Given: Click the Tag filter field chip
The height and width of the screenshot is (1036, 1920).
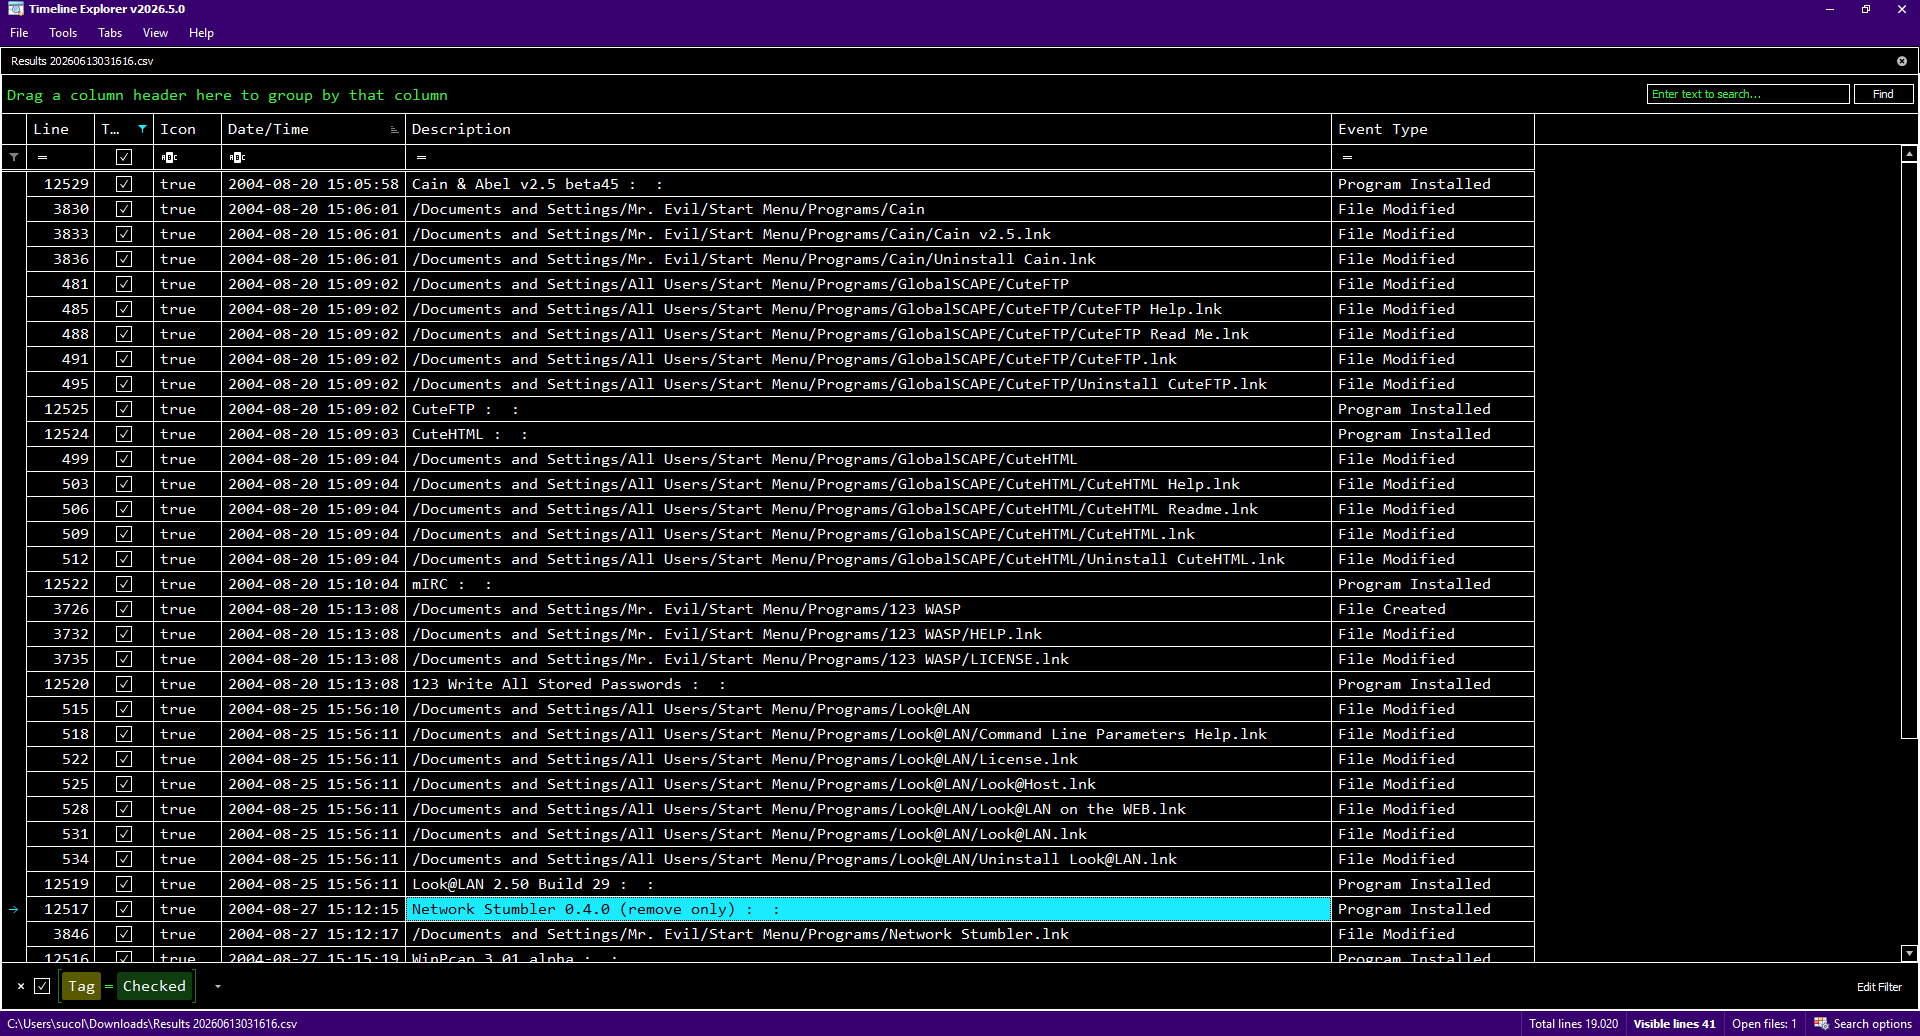Looking at the screenshot, I should pyautogui.click(x=82, y=986).
